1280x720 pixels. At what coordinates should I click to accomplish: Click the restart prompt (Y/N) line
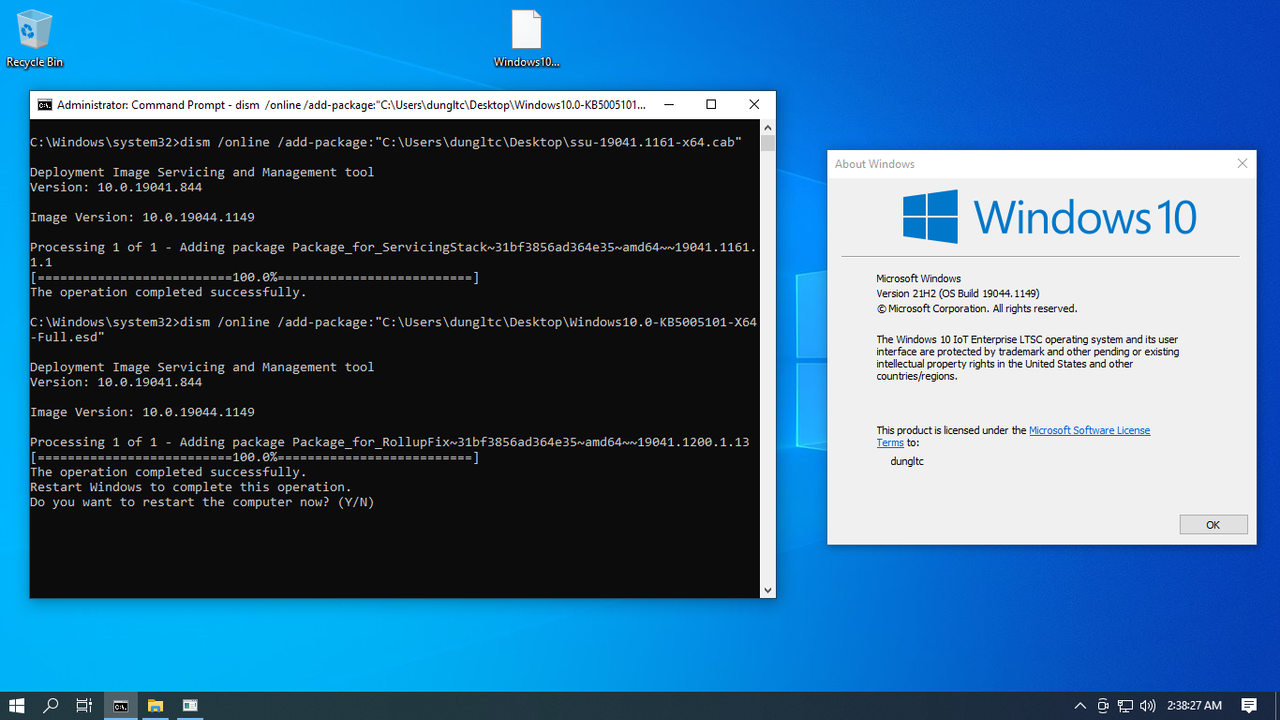(202, 502)
